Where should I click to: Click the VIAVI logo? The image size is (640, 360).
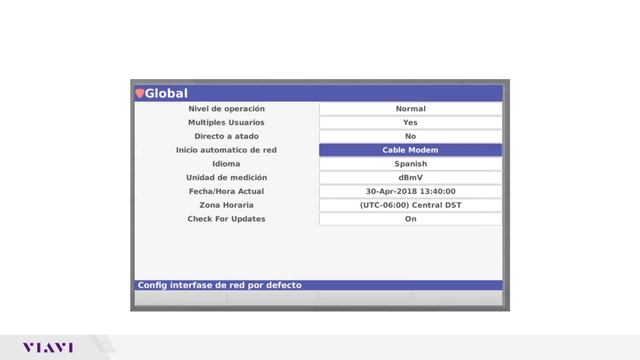pyautogui.click(x=48, y=348)
